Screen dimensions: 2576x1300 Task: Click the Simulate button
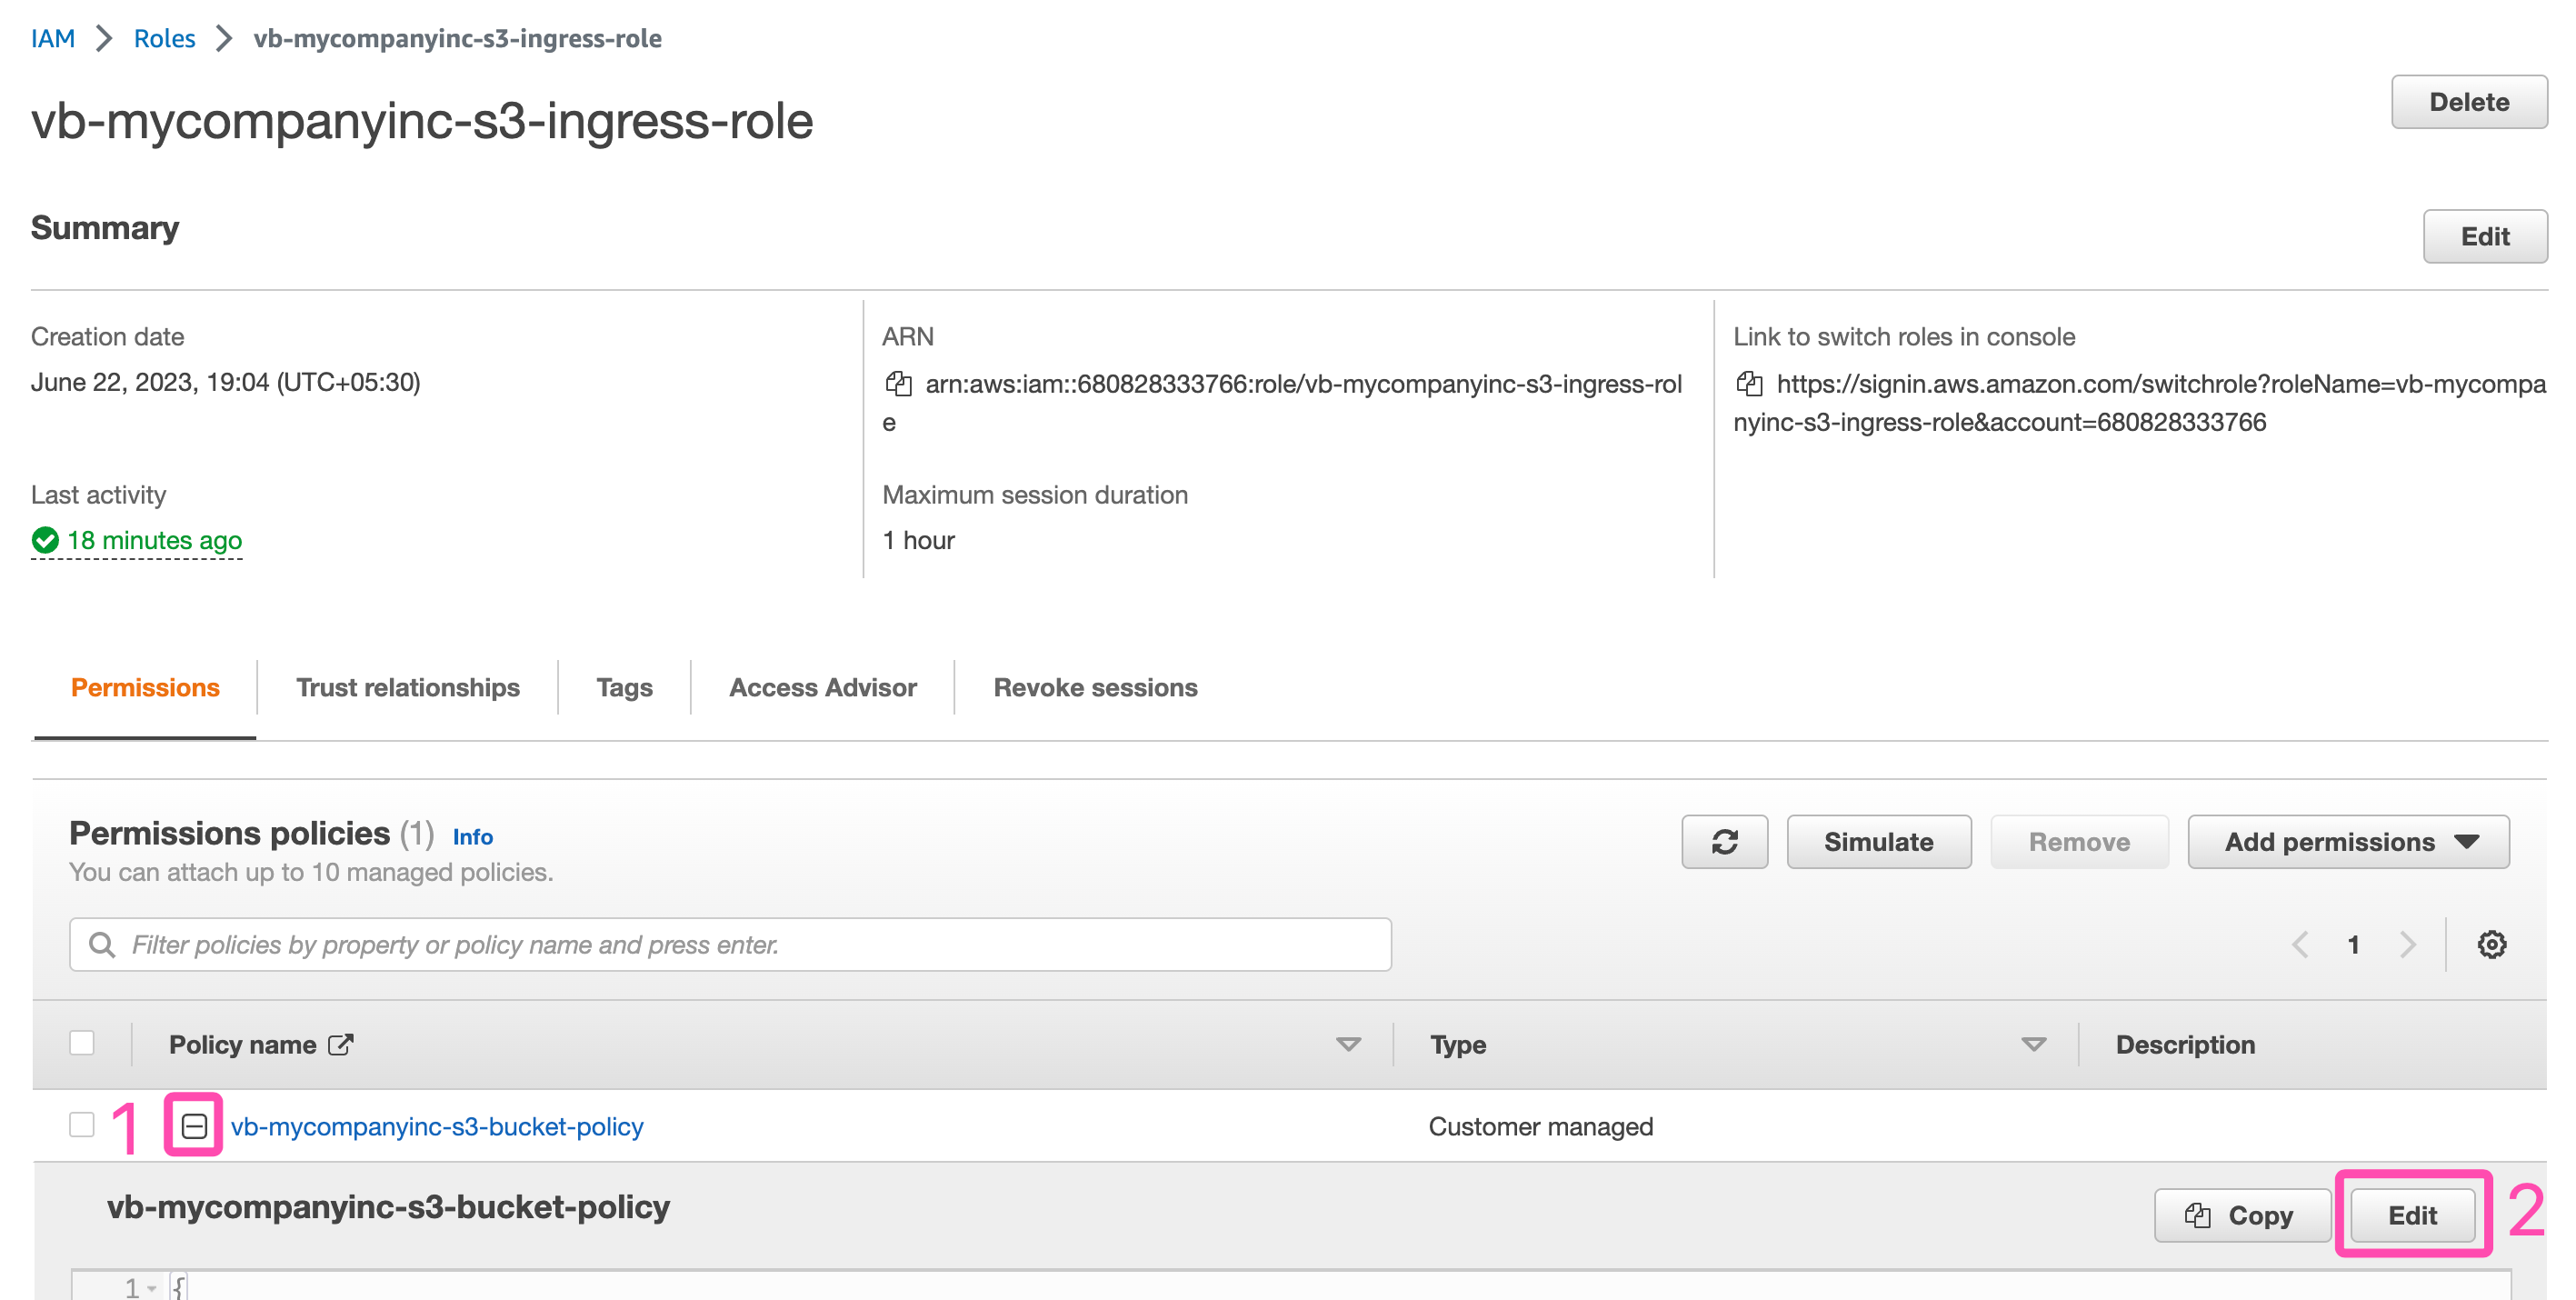click(x=1879, y=842)
